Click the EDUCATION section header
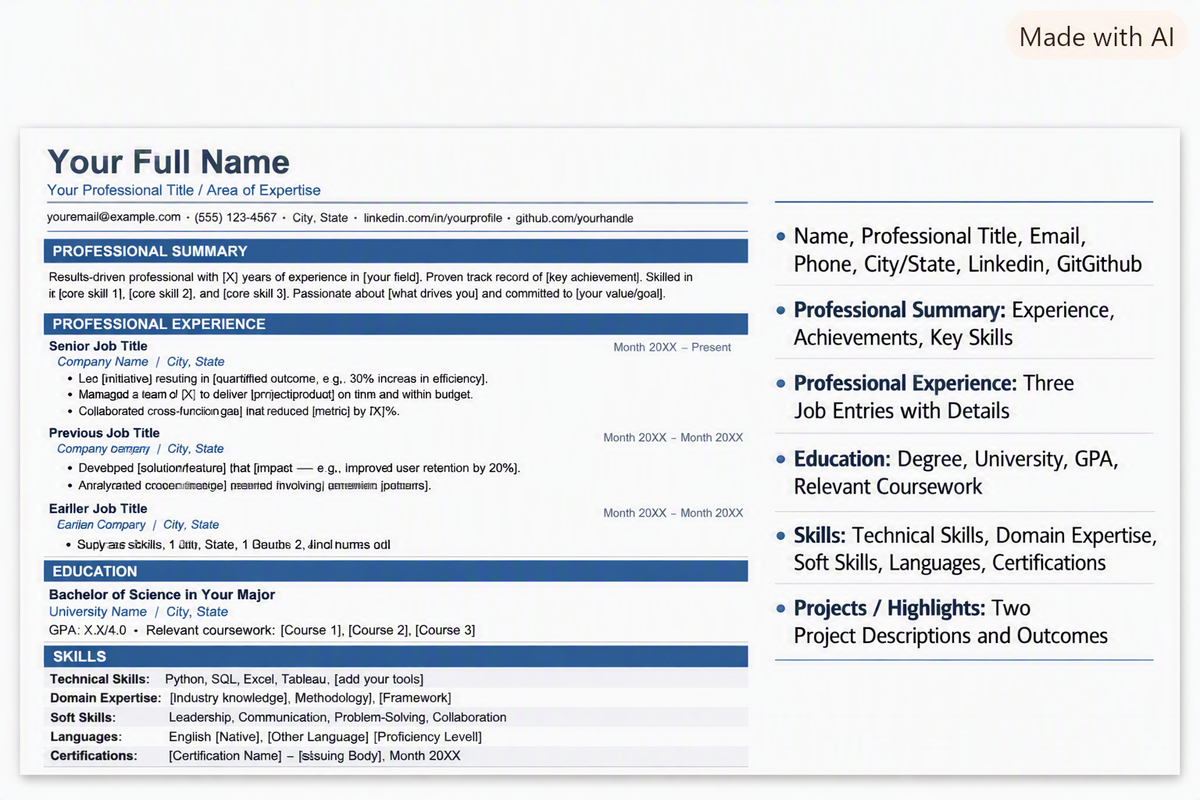Image resolution: width=1200 pixels, height=800 pixels. pos(396,571)
